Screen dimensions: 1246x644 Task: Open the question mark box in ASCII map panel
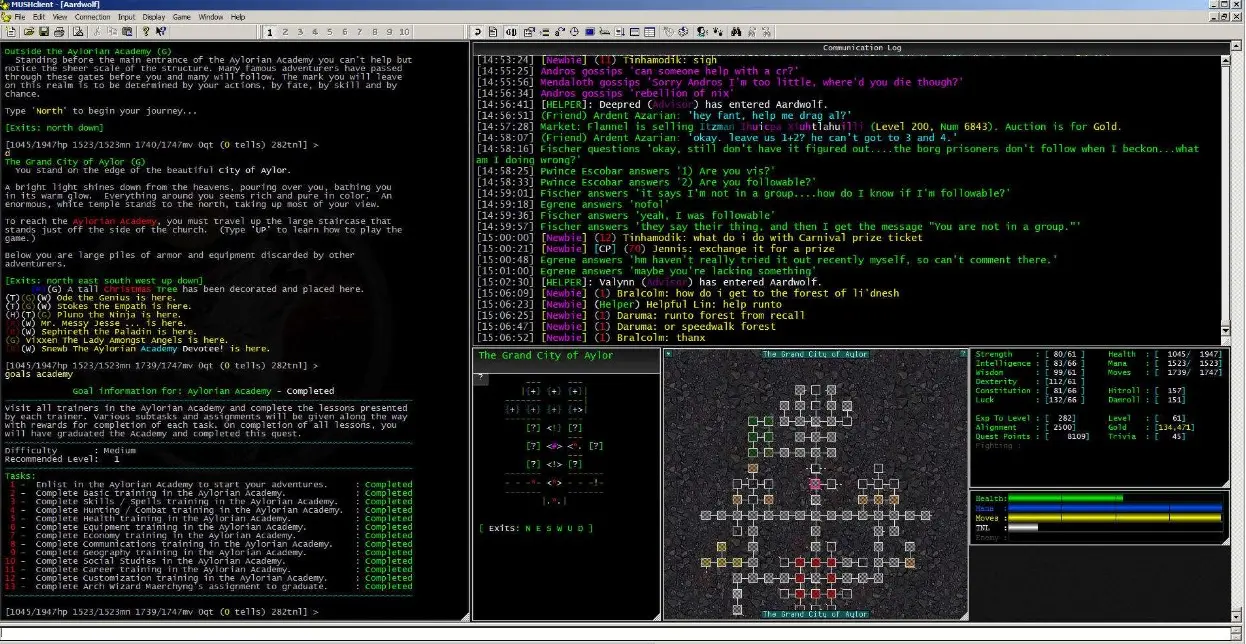[x=480, y=377]
